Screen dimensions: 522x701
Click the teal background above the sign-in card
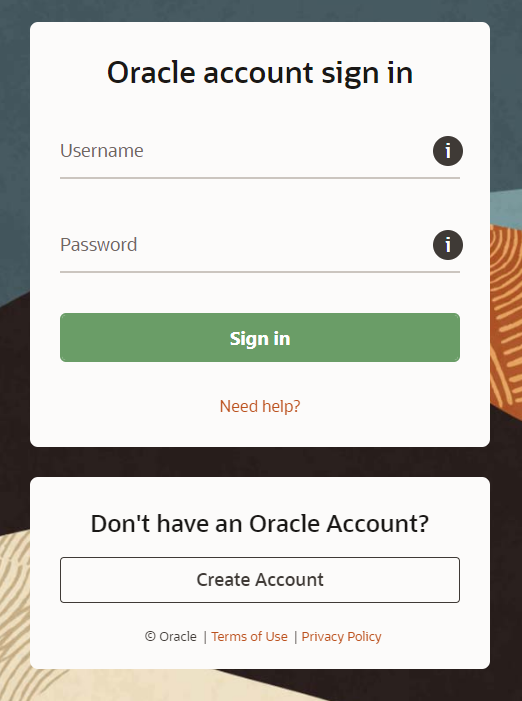pos(260,10)
